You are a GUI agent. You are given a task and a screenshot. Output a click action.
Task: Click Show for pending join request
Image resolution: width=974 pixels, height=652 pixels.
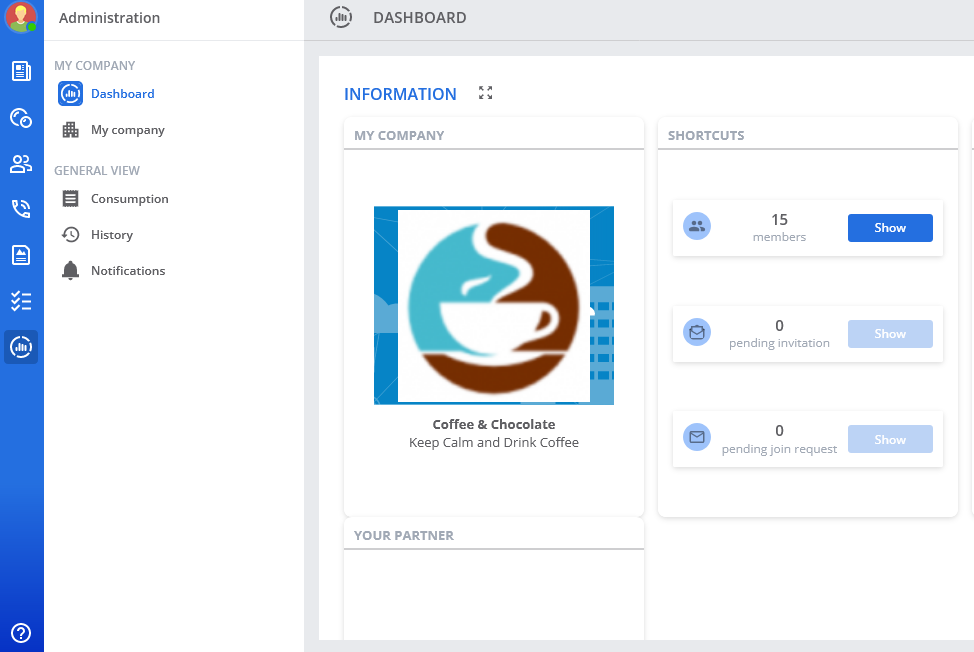click(889, 440)
